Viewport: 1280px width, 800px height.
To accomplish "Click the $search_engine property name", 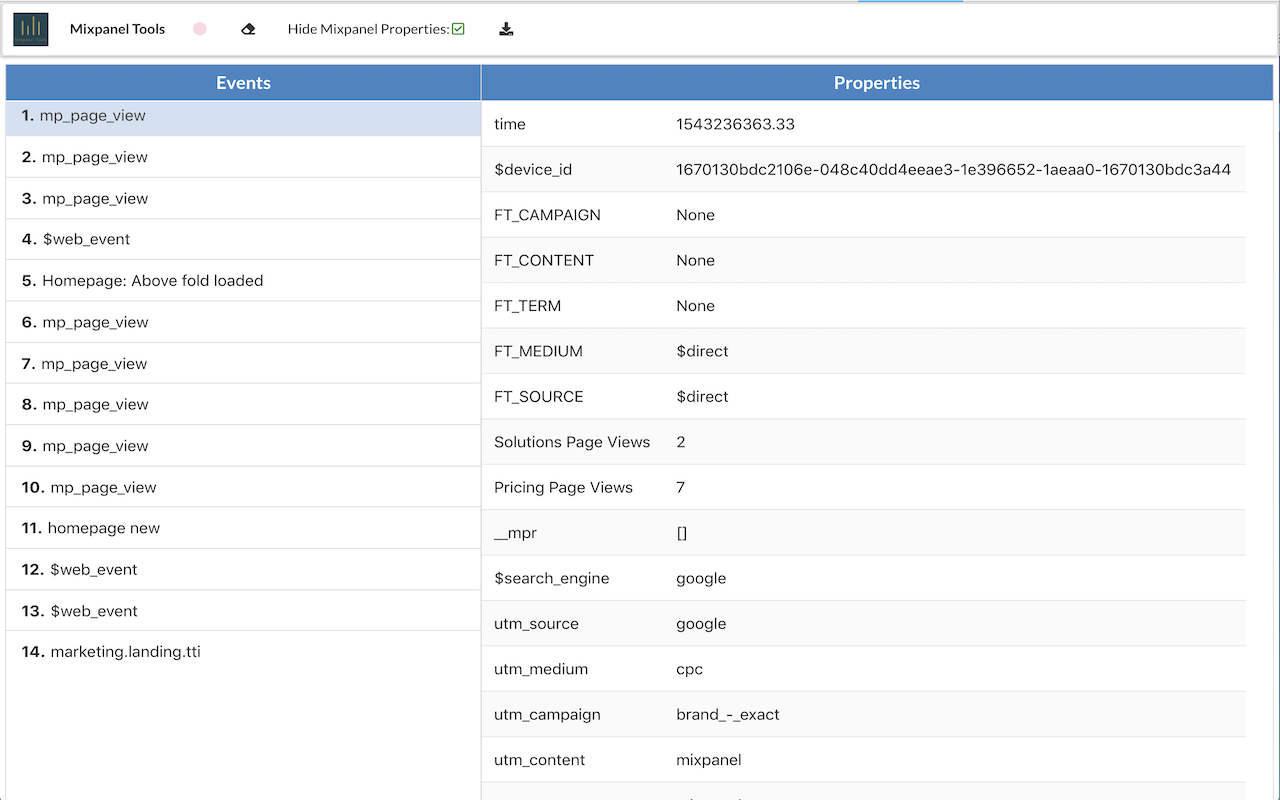I will coord(551,578).
